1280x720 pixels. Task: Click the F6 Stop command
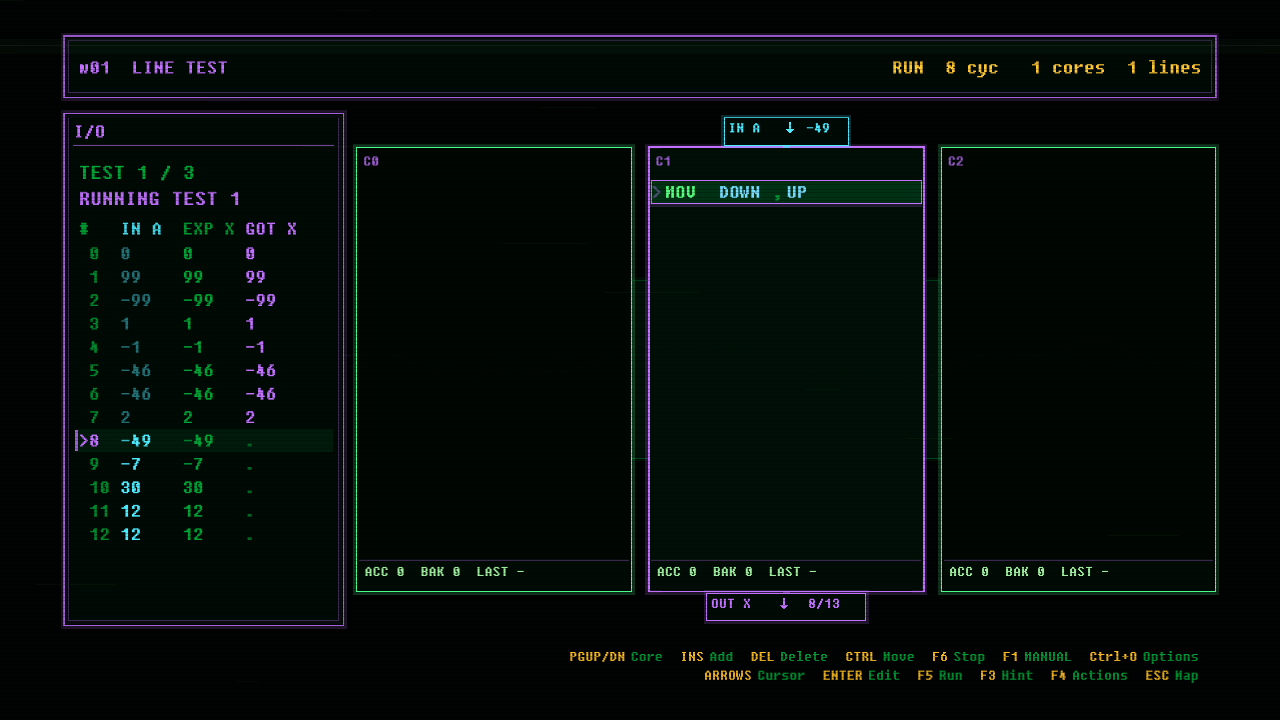[x=958, y=657]
